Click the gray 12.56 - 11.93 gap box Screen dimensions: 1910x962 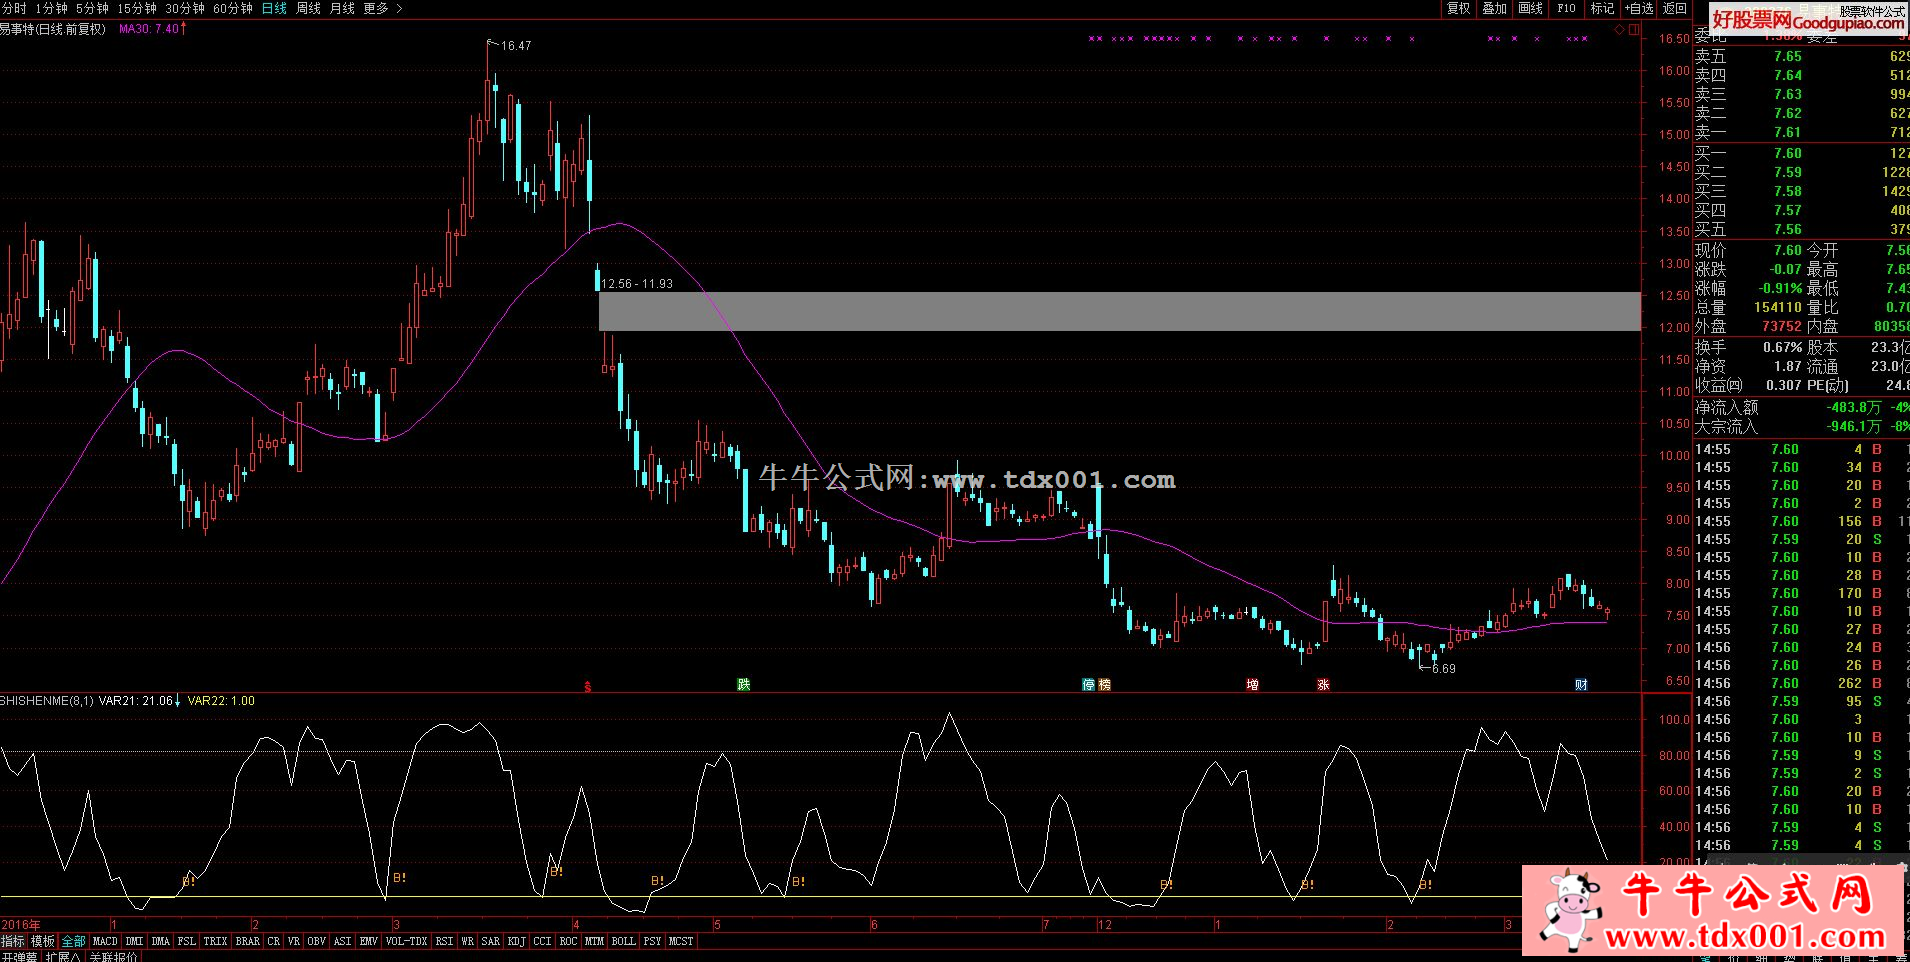tap(1120, 311)
